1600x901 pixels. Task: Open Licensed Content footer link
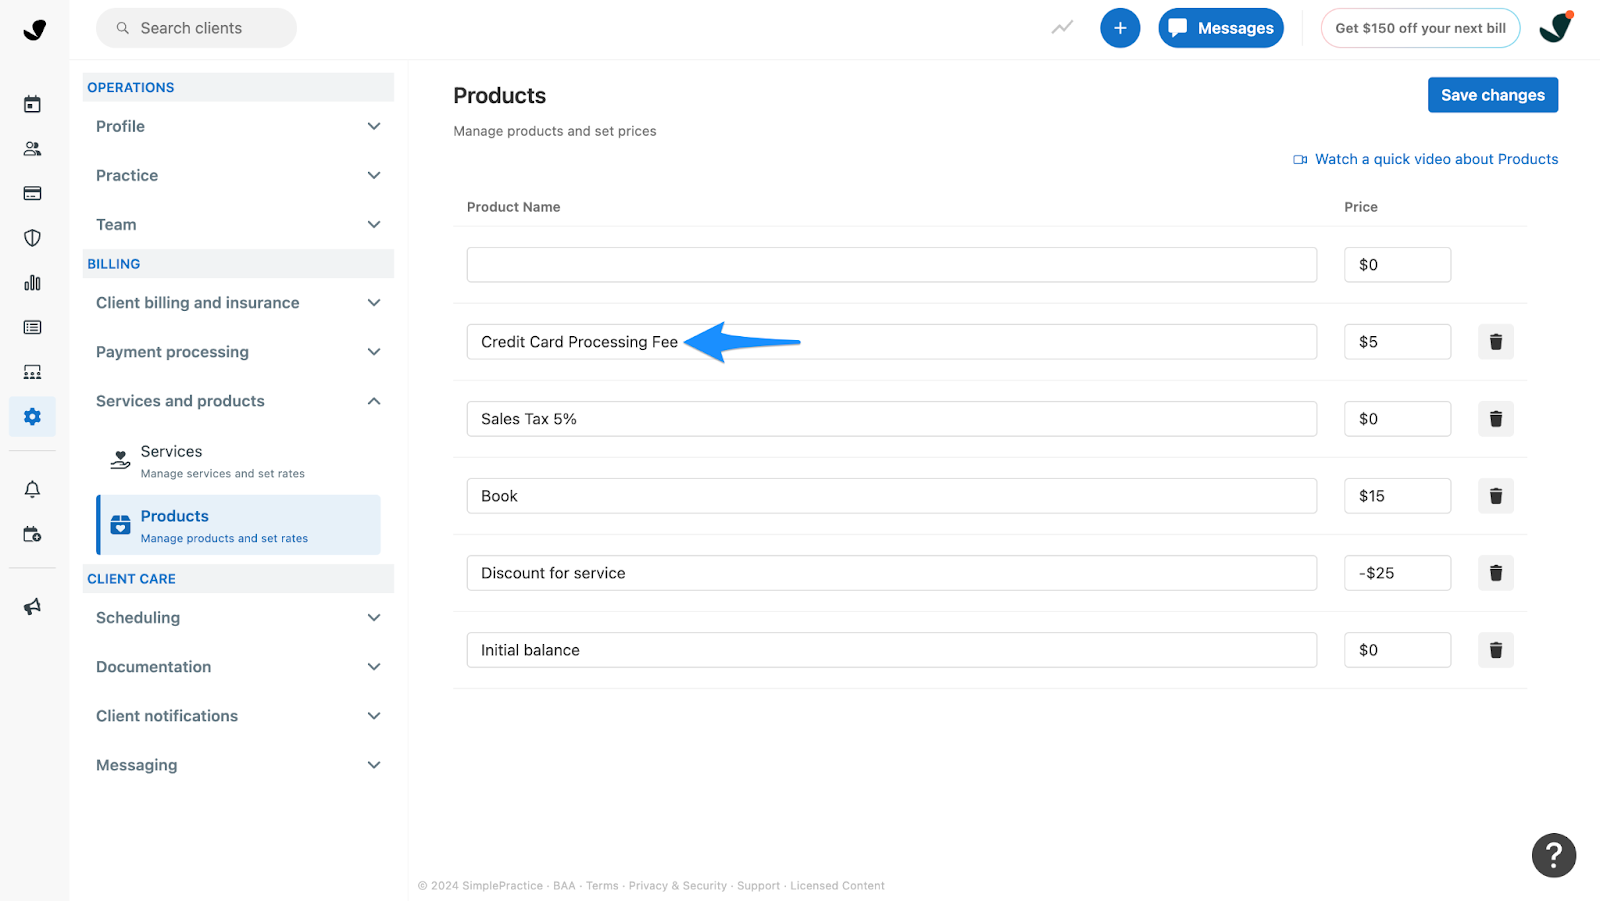point(837,886)
